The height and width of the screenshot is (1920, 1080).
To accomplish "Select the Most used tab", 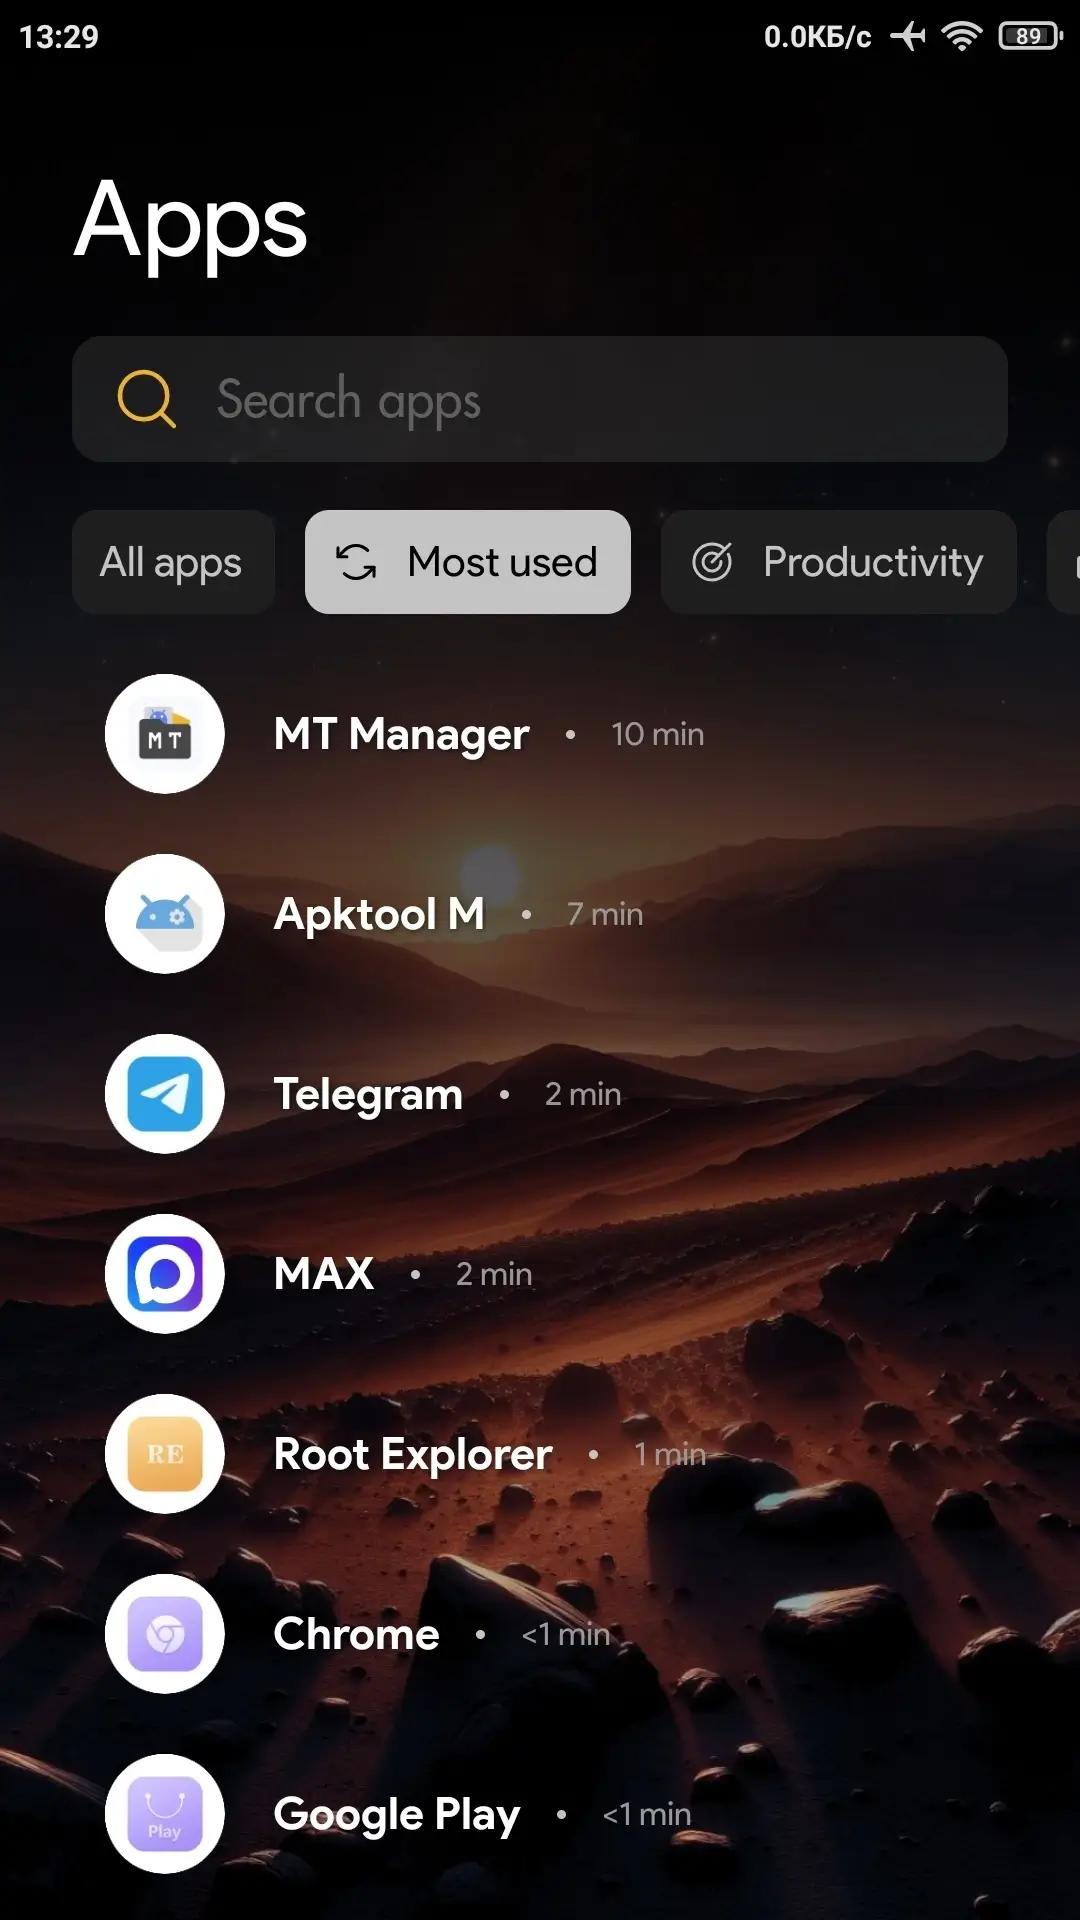I will tap(468, 562).
